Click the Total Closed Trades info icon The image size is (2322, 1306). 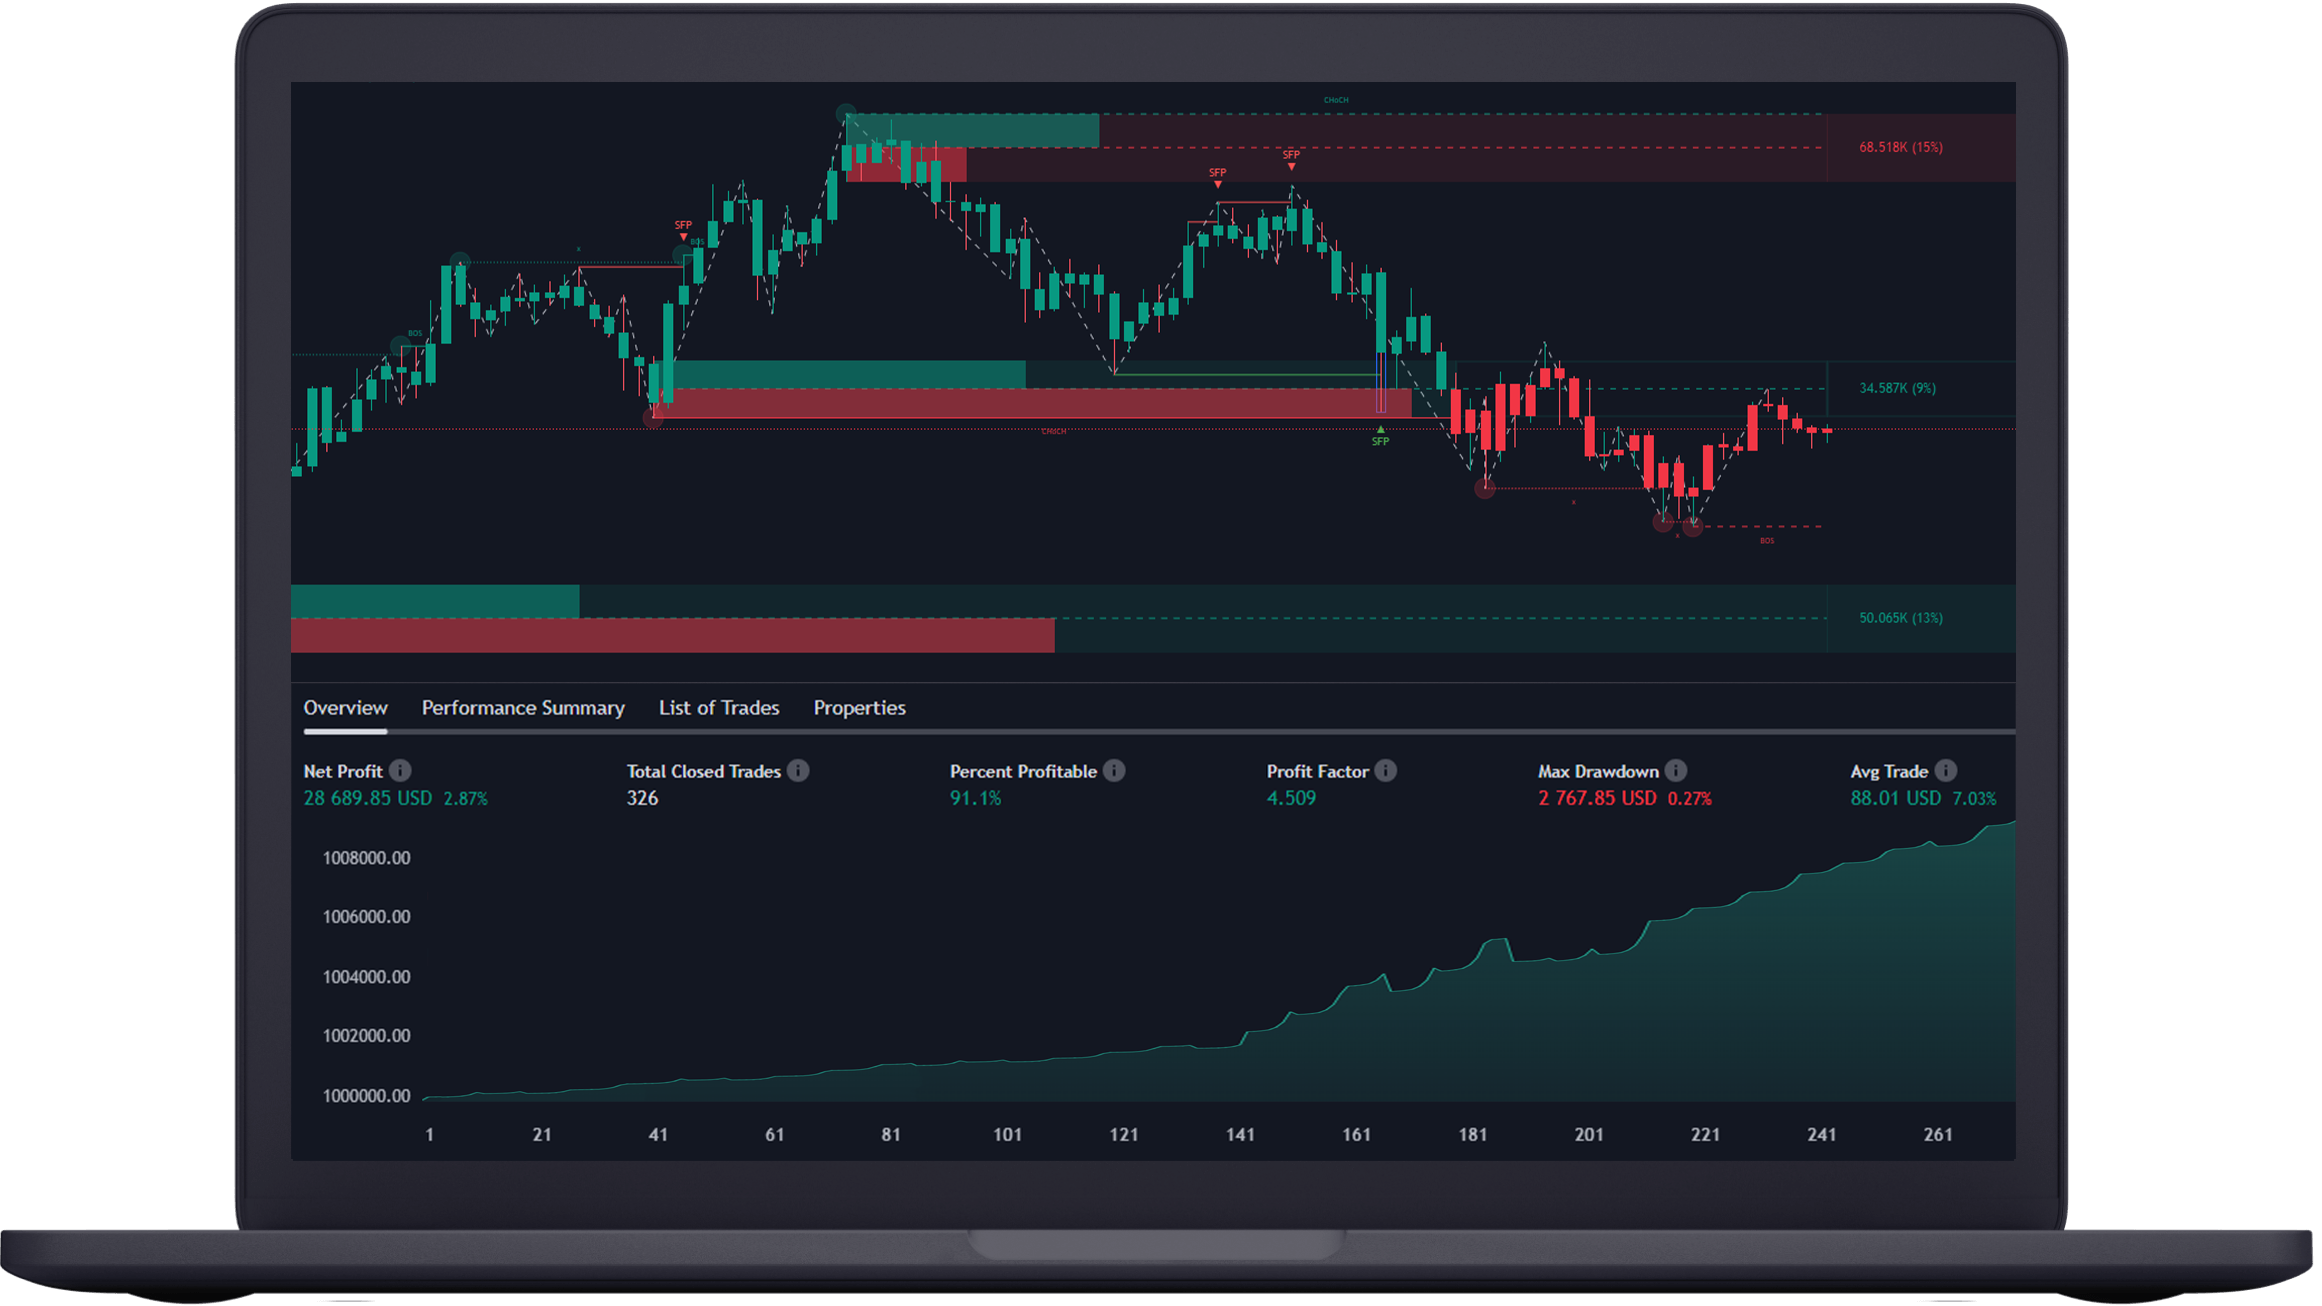[x=798, y=771]
